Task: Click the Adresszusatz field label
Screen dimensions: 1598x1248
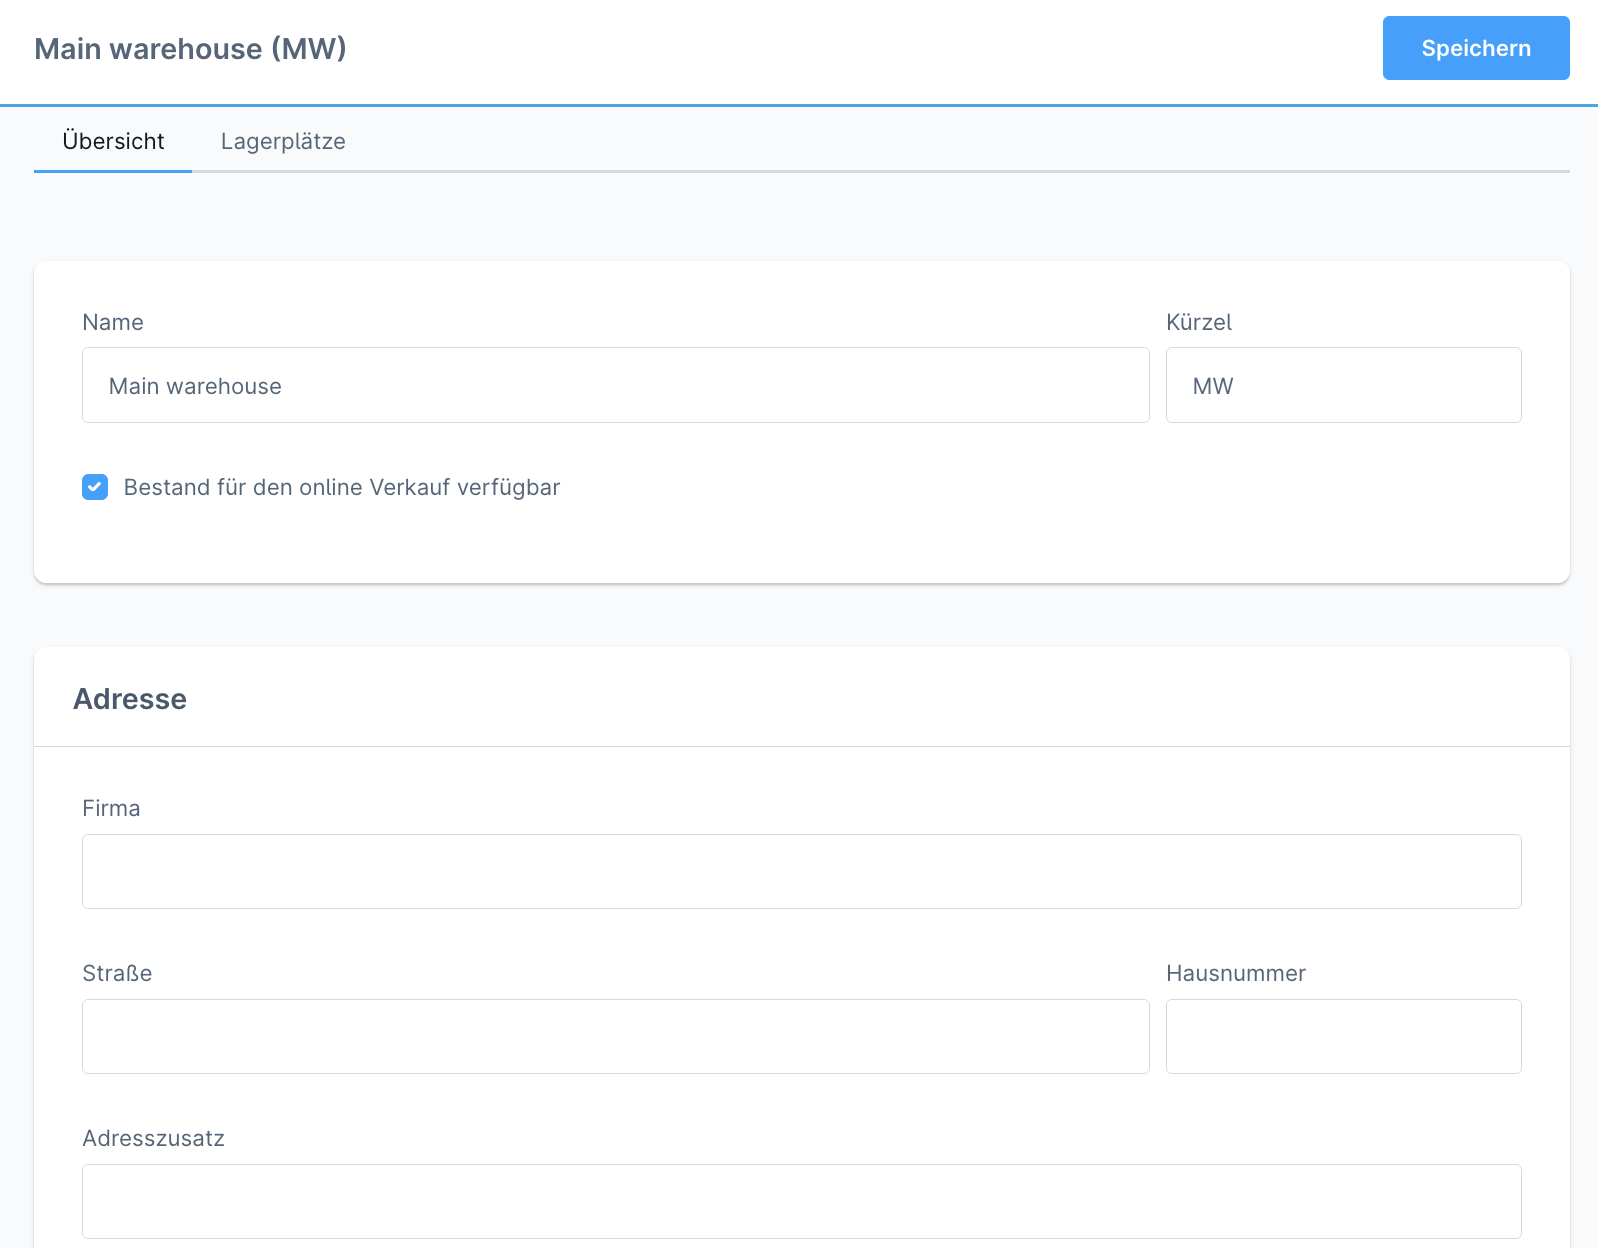Action: [x=153, y=1138]
